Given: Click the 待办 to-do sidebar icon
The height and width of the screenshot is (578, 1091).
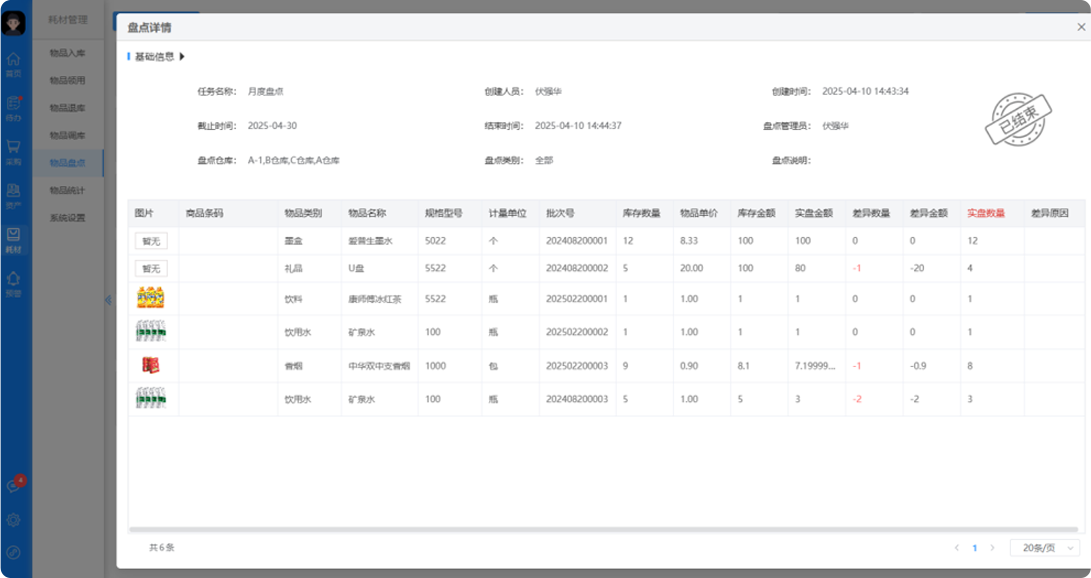Looking at the screenshot, I should (14, 106).
